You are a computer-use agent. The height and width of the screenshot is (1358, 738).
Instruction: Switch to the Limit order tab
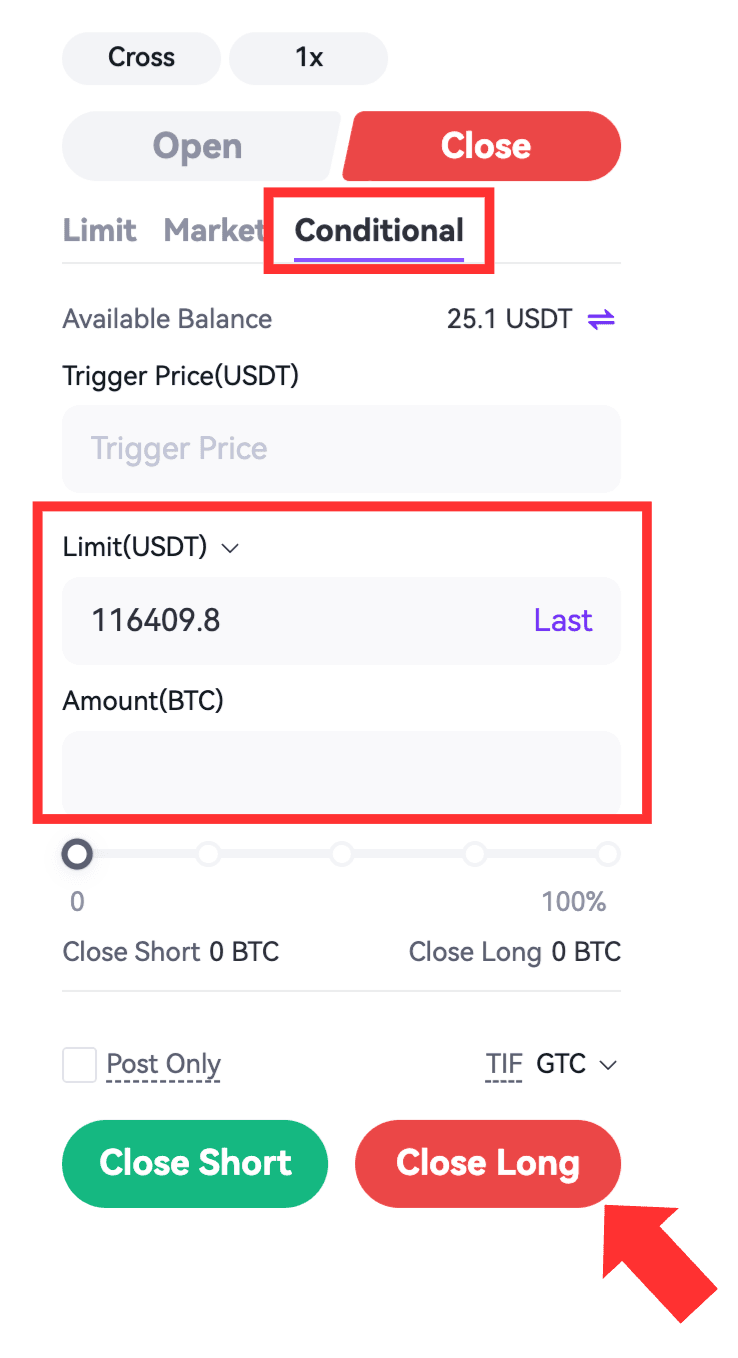[x=99, y=231]
